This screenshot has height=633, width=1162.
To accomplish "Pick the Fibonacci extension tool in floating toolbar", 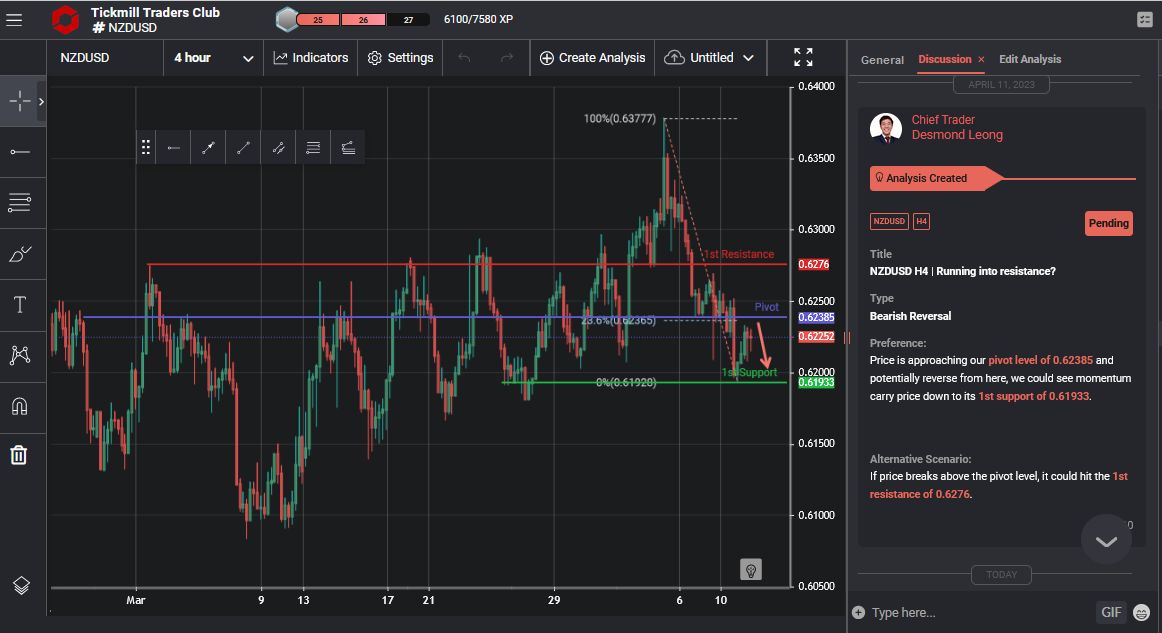I will click(x=348, y=148).
